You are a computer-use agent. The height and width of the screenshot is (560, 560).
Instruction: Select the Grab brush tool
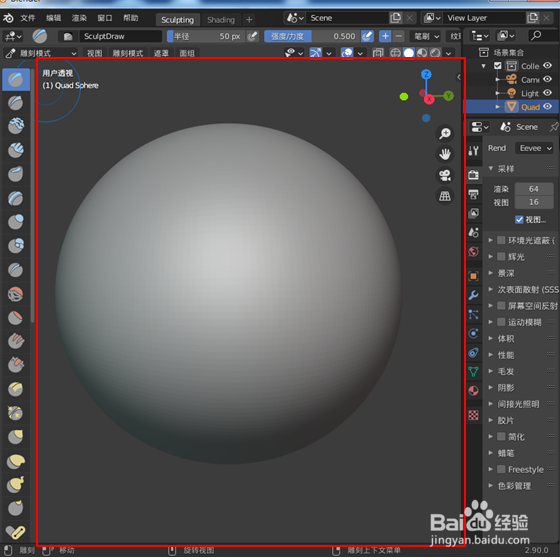click(16, 436)
